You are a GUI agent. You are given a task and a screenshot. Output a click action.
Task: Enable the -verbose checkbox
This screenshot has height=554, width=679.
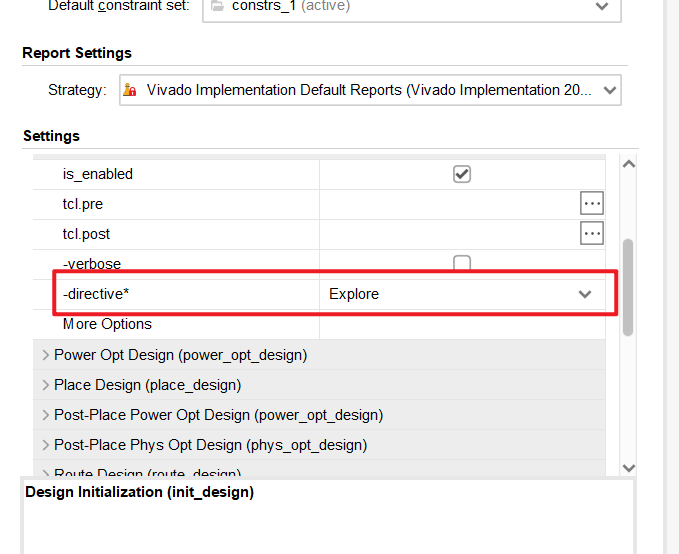(x=462, y=262)
